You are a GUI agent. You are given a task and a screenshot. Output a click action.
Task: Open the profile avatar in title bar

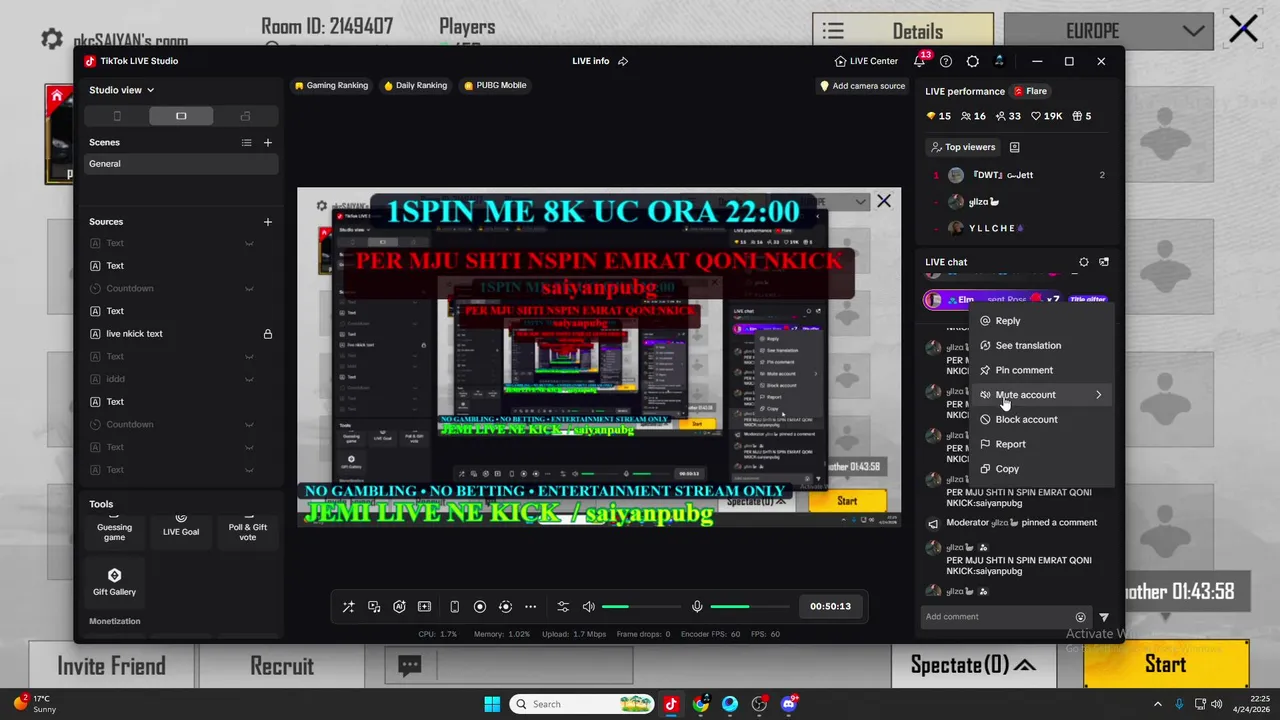pos(999,61)
